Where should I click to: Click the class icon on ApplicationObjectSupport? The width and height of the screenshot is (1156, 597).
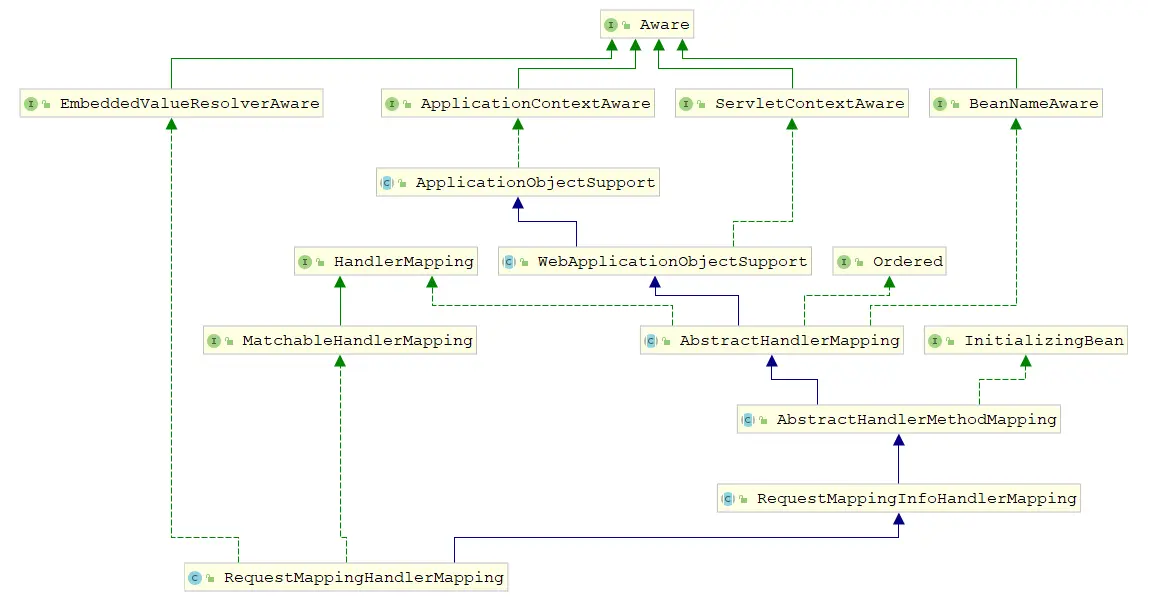pyautogui.click(x=388, y=182)
